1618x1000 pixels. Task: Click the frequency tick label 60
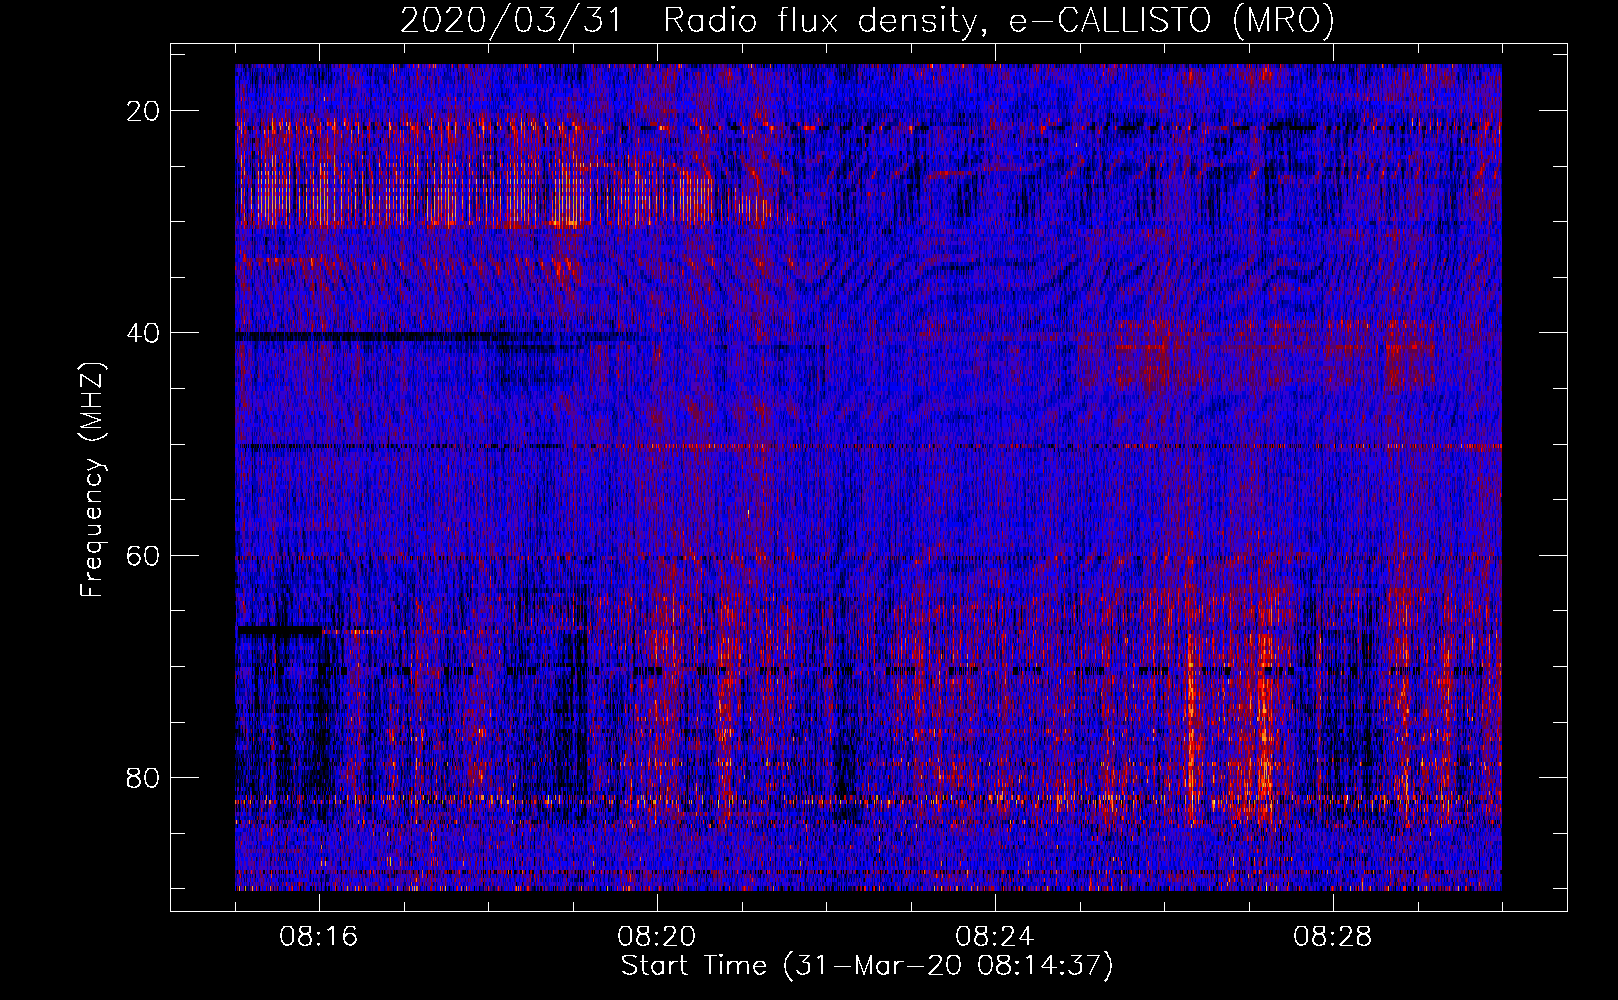143,555
